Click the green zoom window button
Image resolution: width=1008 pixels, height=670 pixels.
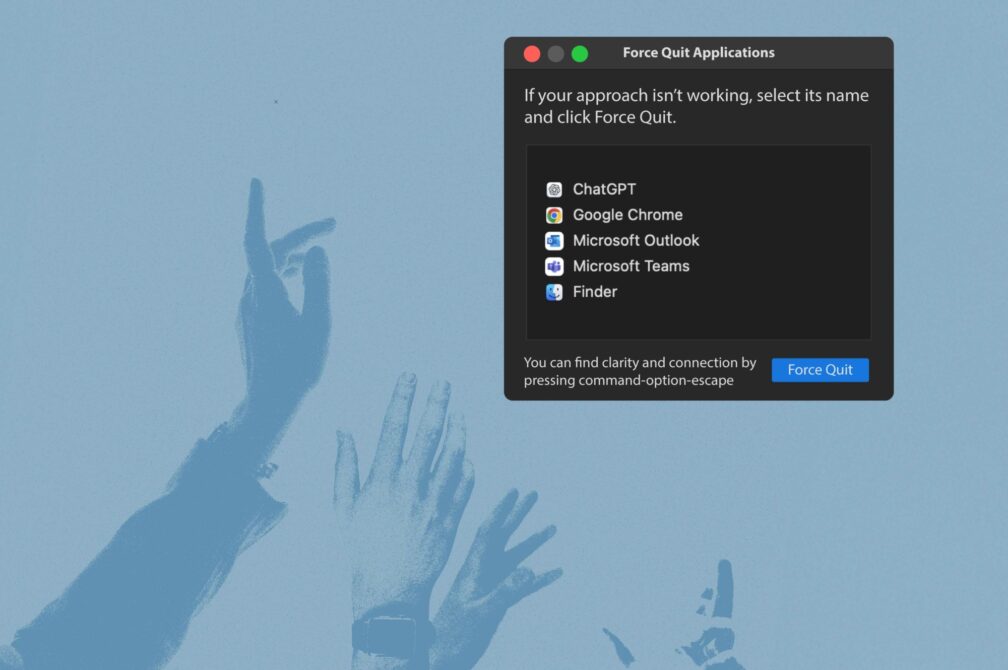[x=580, y=54]
